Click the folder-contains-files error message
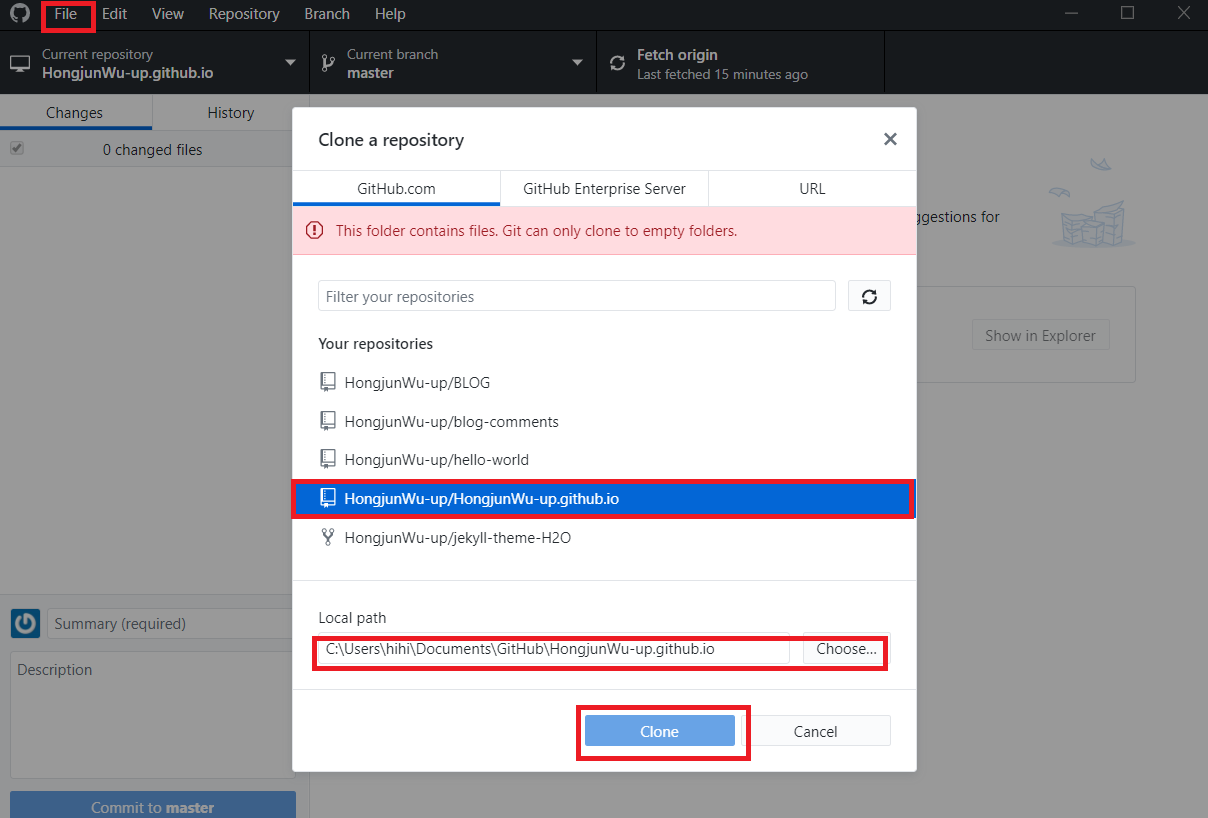 click(x=536, y=231)
